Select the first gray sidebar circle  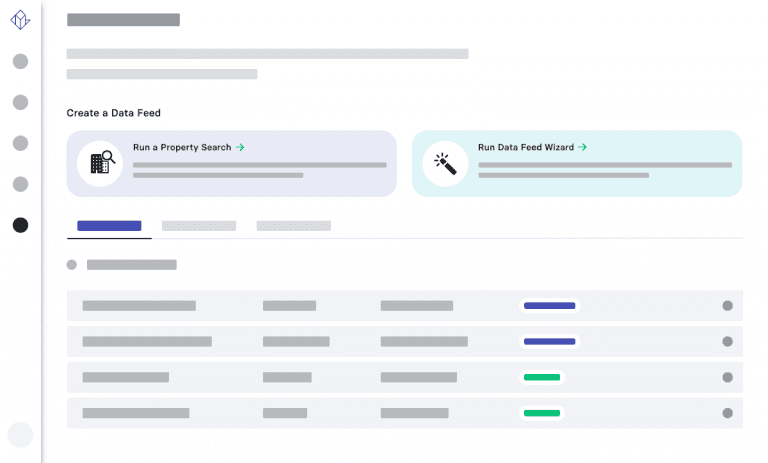coord(20,62)
